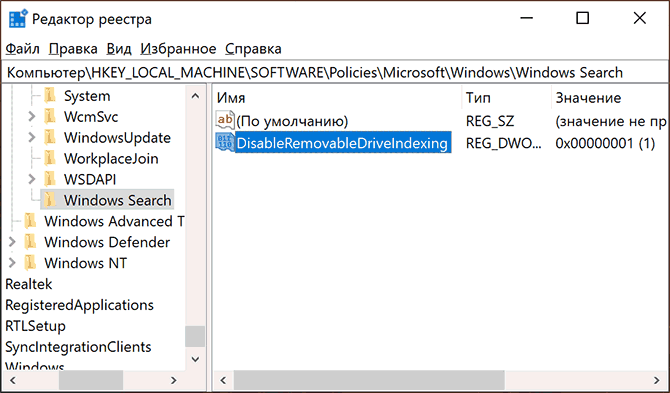Viewport: 670px width, 393px height.
Task: Click the REG_DWO... type cell
Action: pyautogui.click(x=503, y=143)
